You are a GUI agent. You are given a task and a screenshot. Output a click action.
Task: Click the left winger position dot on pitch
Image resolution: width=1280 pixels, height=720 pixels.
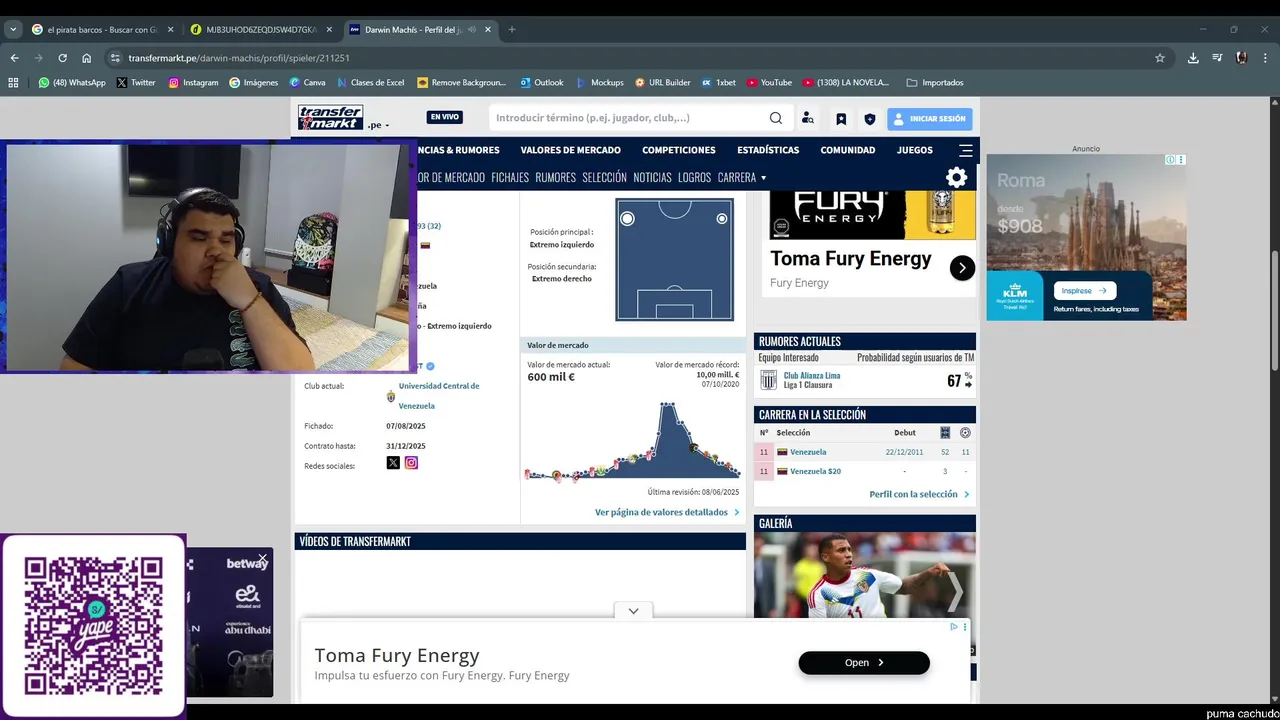click(627, 218)
